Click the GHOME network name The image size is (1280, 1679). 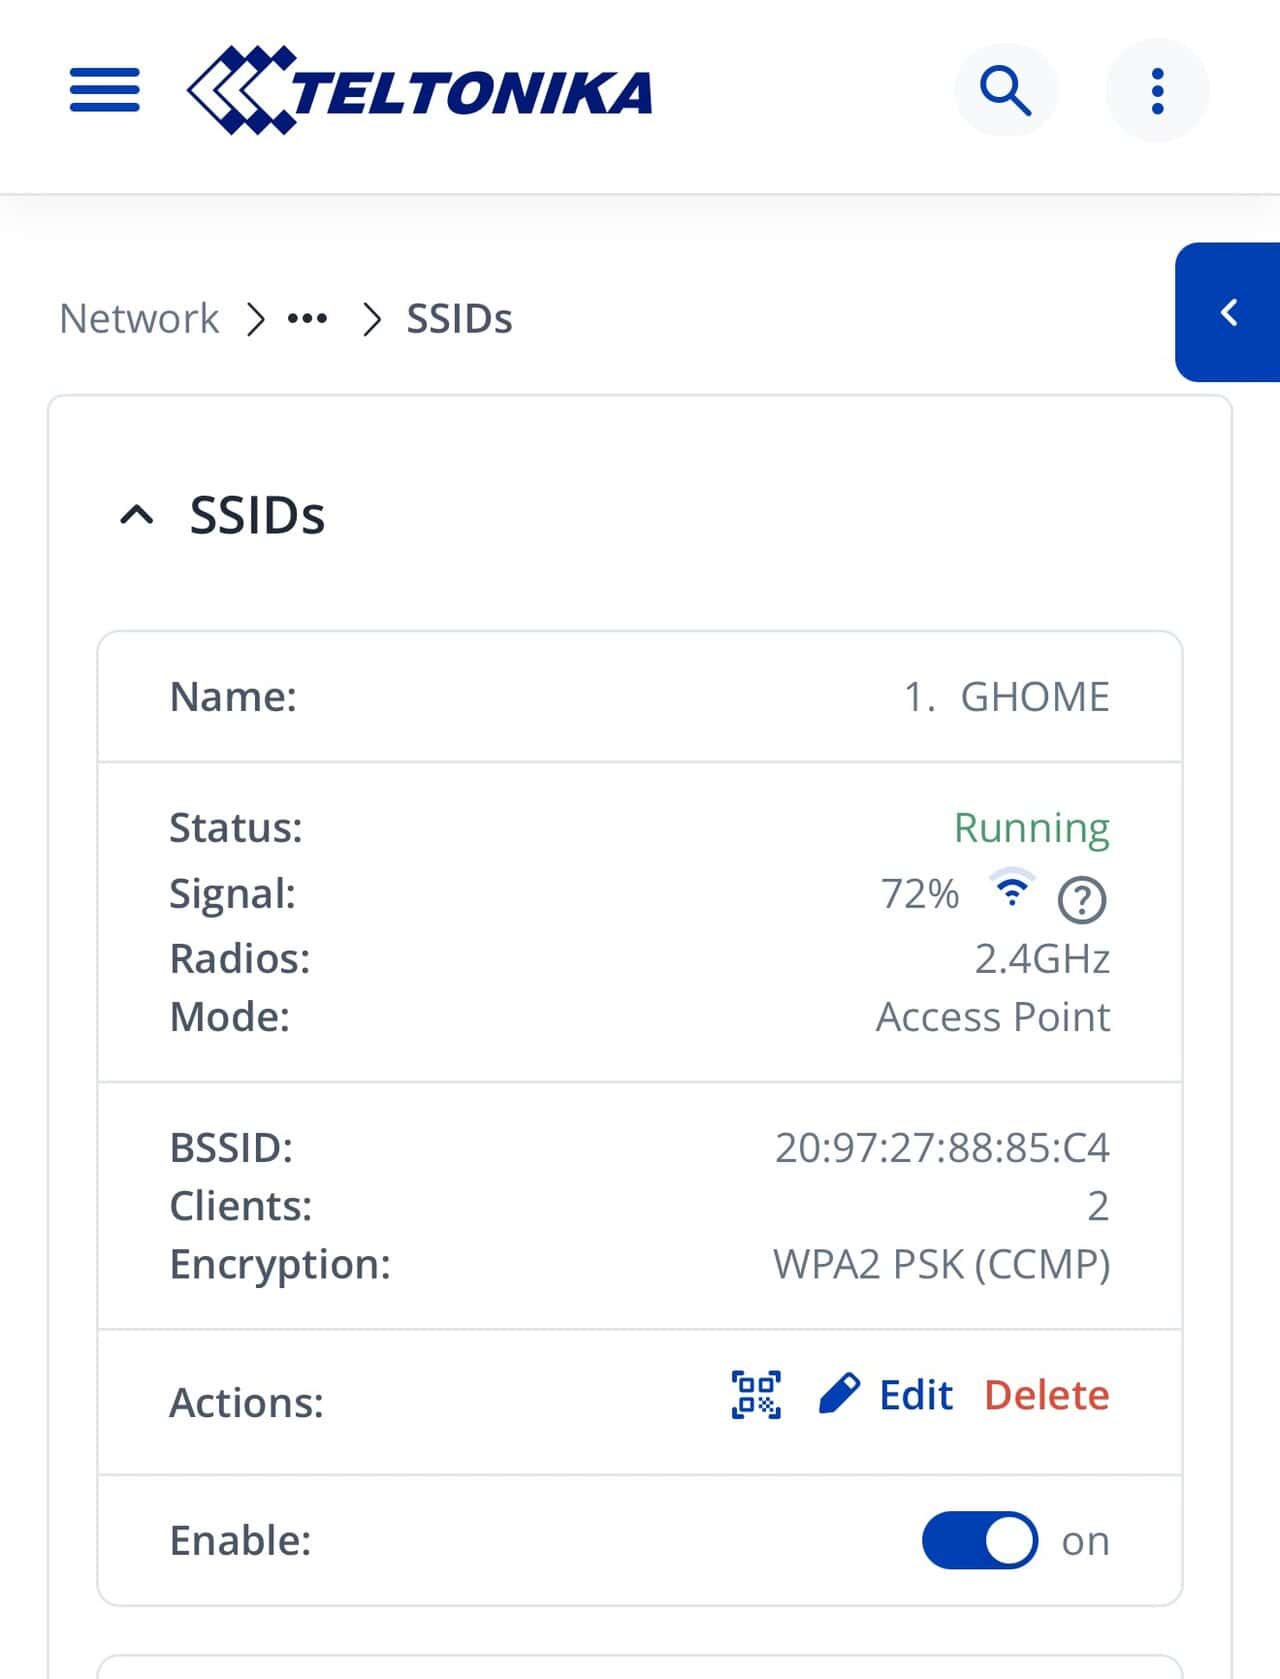[1034, 697]
